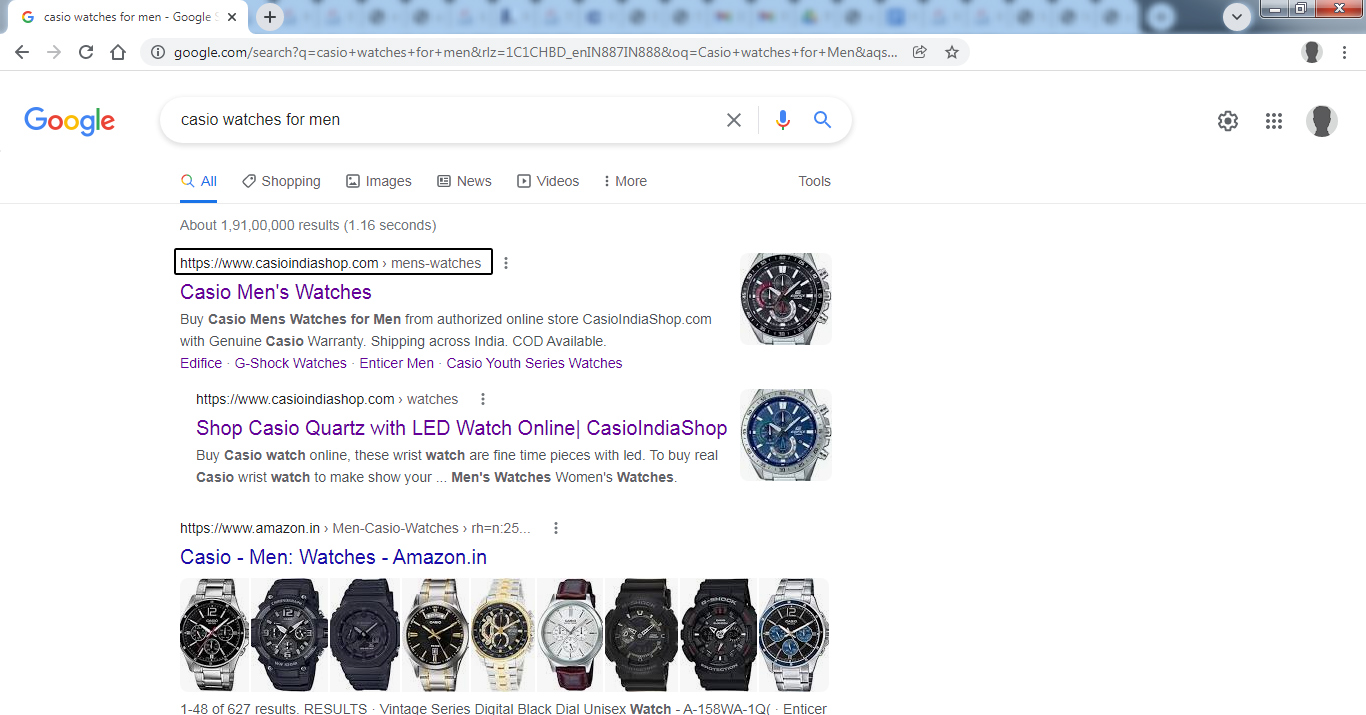Viewport: 1366px width, 715px height.
Task: Open Google settings gear icon
Action: click(x=1227, y=121)
